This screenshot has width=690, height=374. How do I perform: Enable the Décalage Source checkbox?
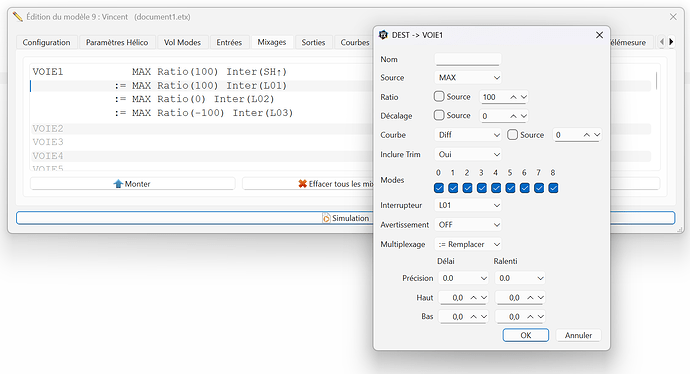(x=439, y=115)
